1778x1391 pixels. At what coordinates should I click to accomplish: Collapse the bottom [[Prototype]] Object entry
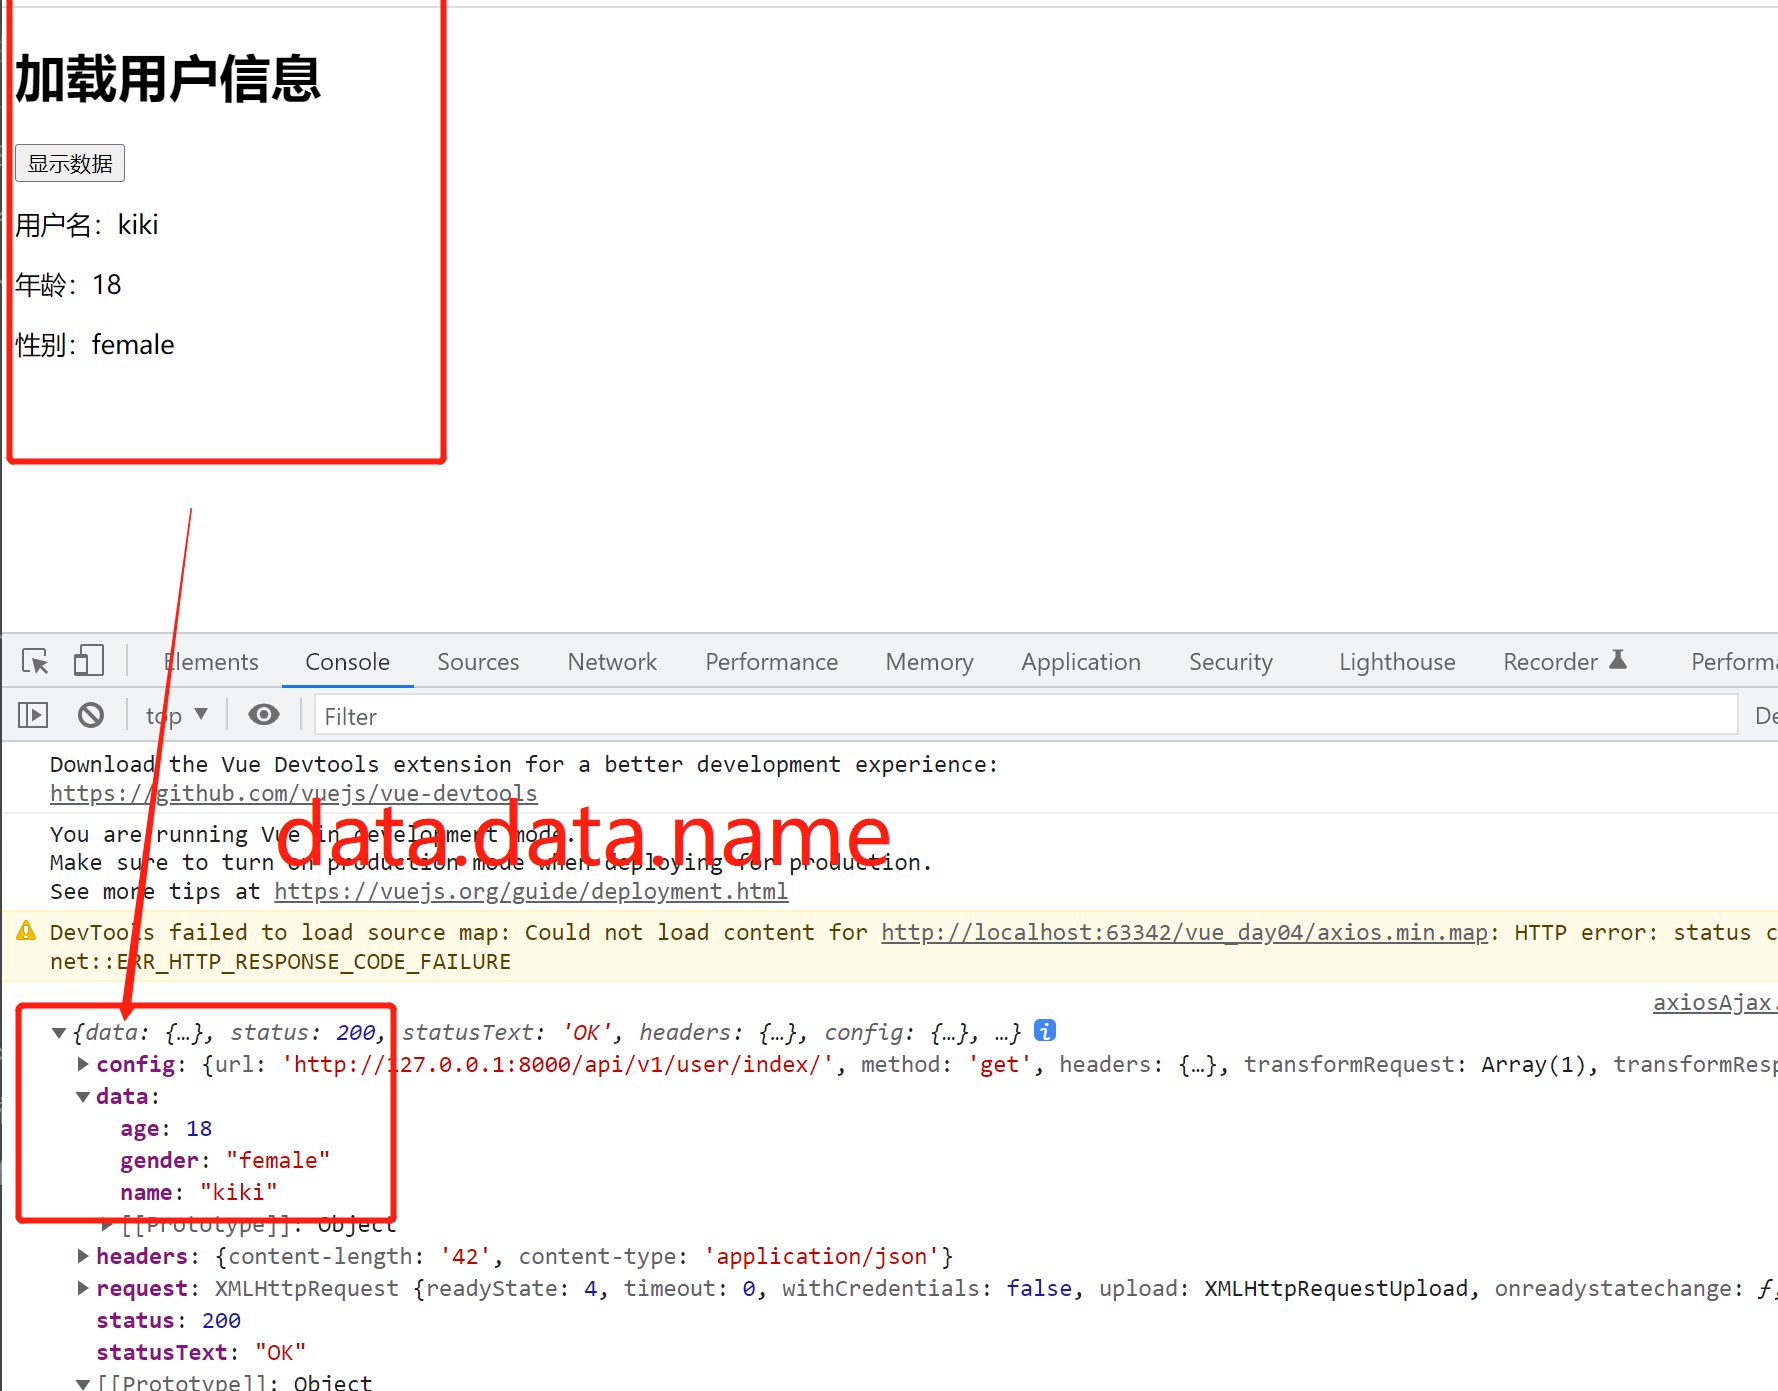(83, 1384)
